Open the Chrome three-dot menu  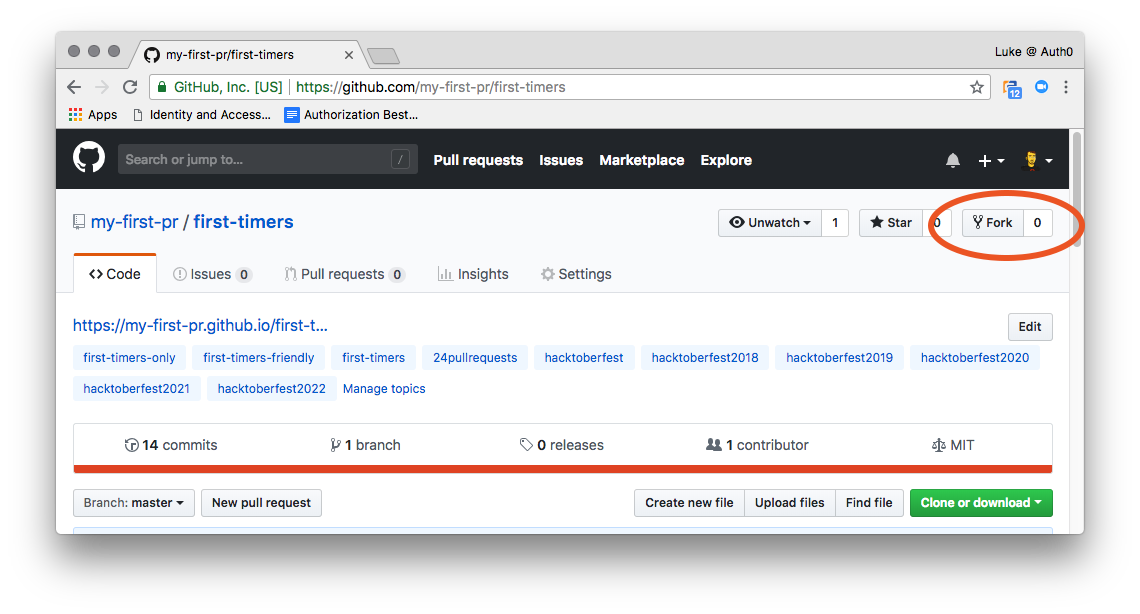click(x=1066, y=87)
